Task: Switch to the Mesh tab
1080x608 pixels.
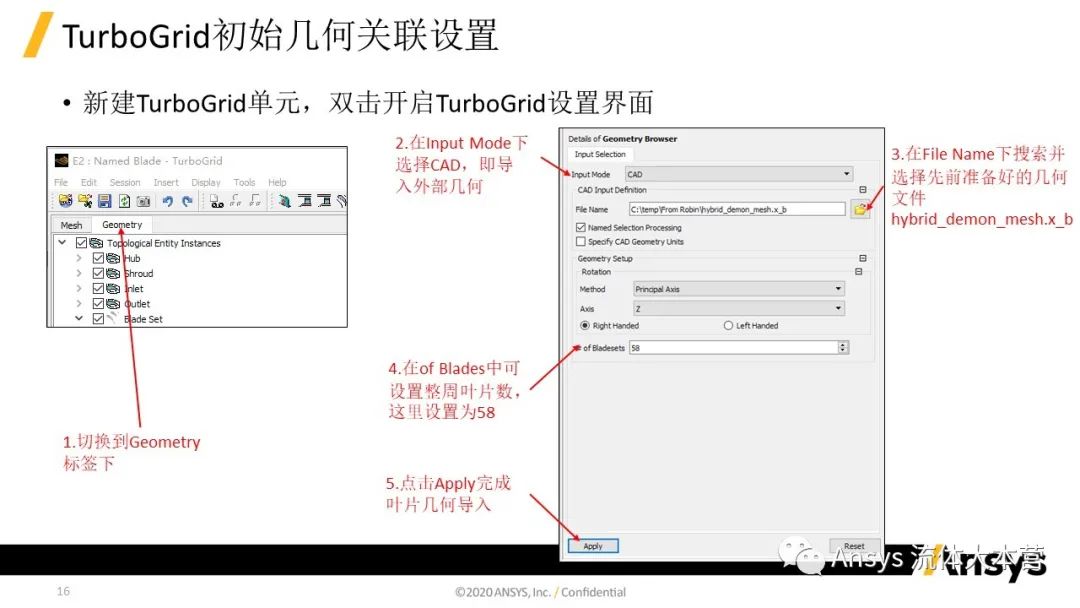Action: tap(71, 225)
